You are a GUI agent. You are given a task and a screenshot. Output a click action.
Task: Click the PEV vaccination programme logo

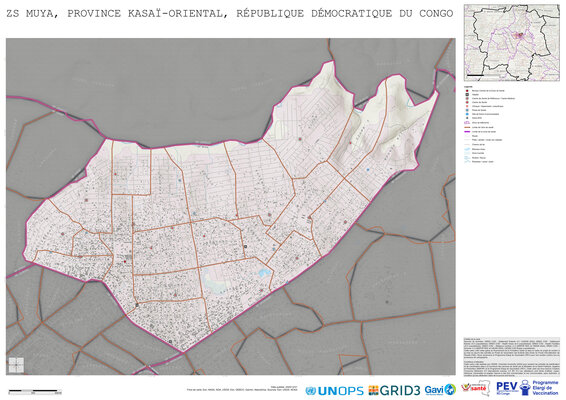click(527, 388)
